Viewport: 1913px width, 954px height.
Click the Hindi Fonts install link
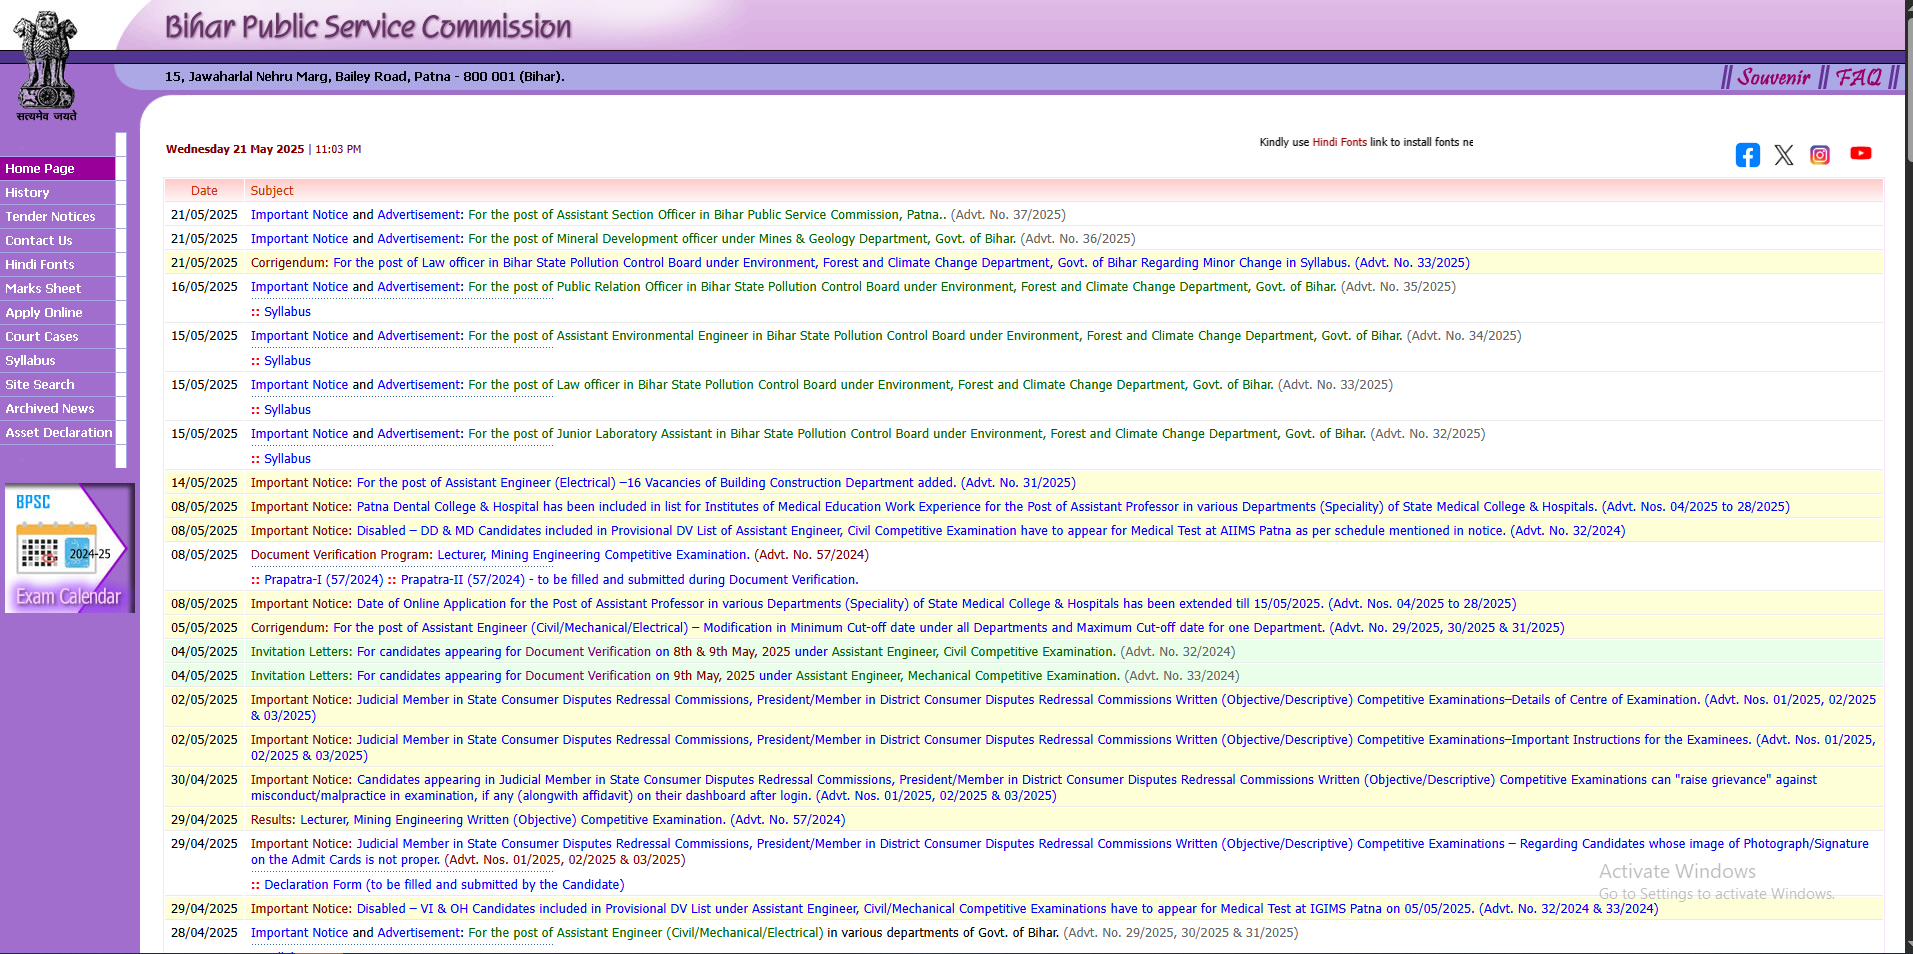[x=1339, y=143]
